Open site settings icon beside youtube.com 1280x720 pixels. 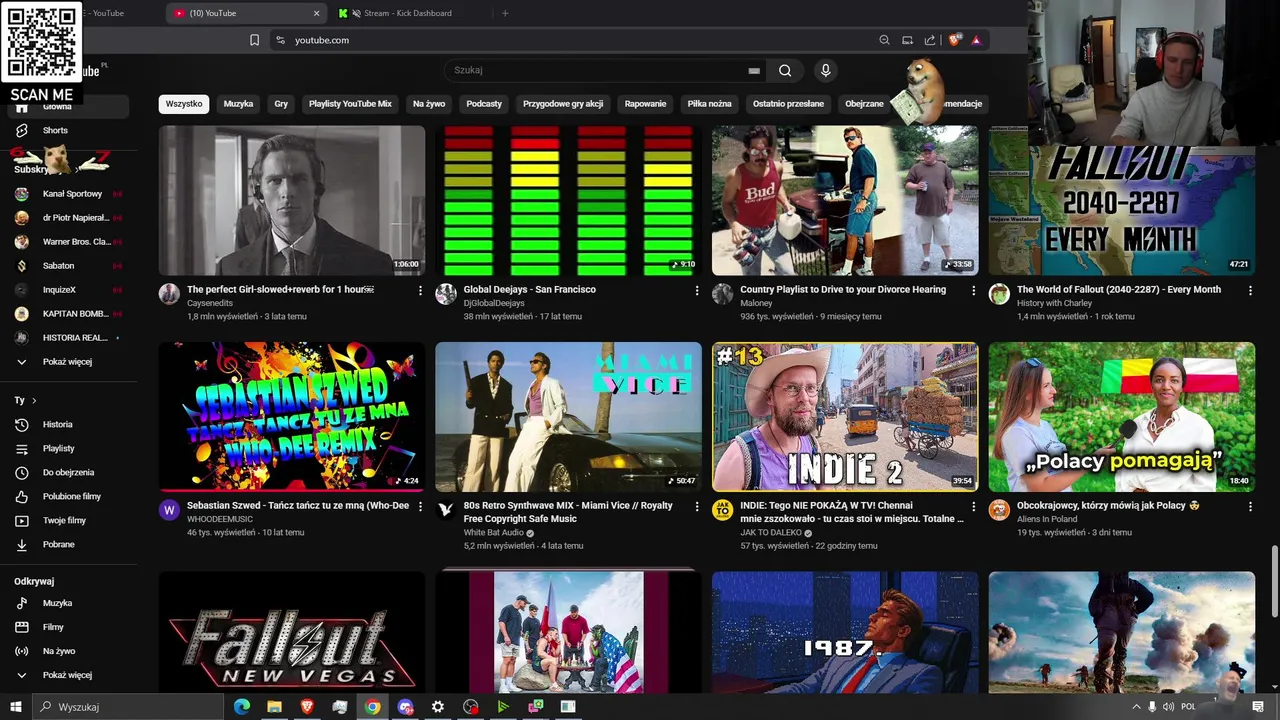(x=280, y=40)
